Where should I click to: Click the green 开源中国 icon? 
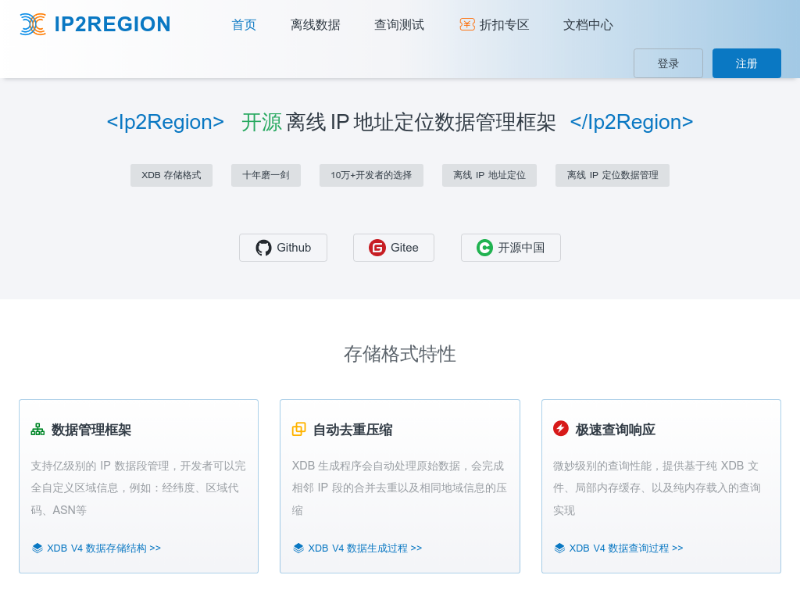tap(485, 248)
